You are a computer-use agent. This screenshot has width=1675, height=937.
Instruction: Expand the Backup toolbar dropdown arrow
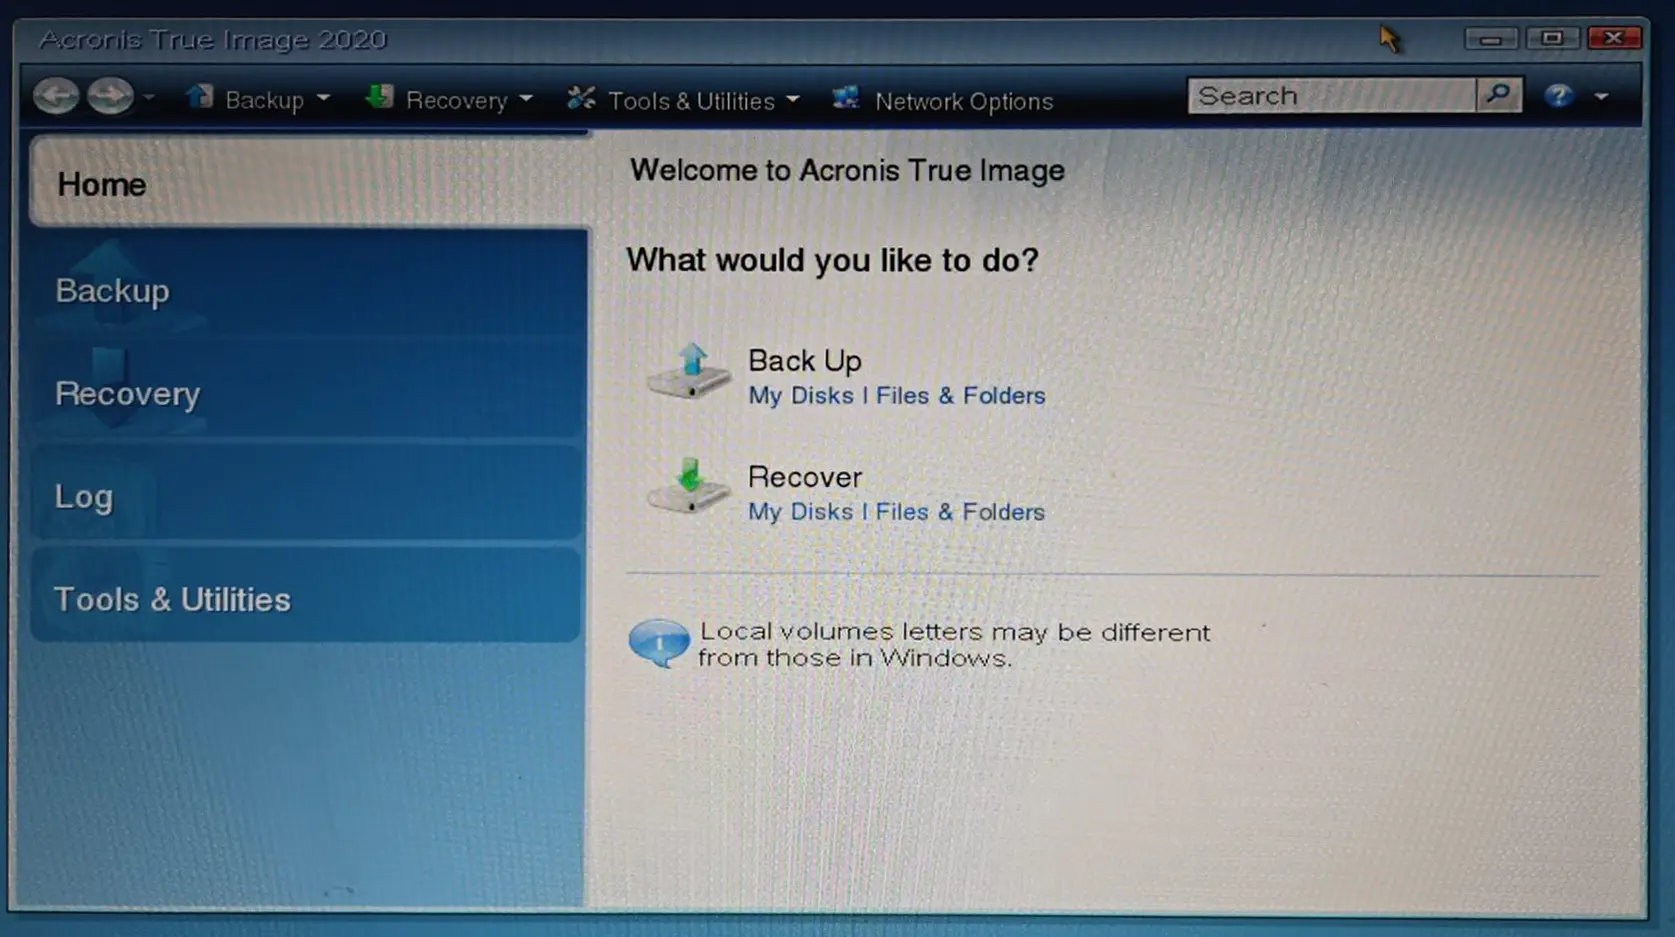coord(323,99)
